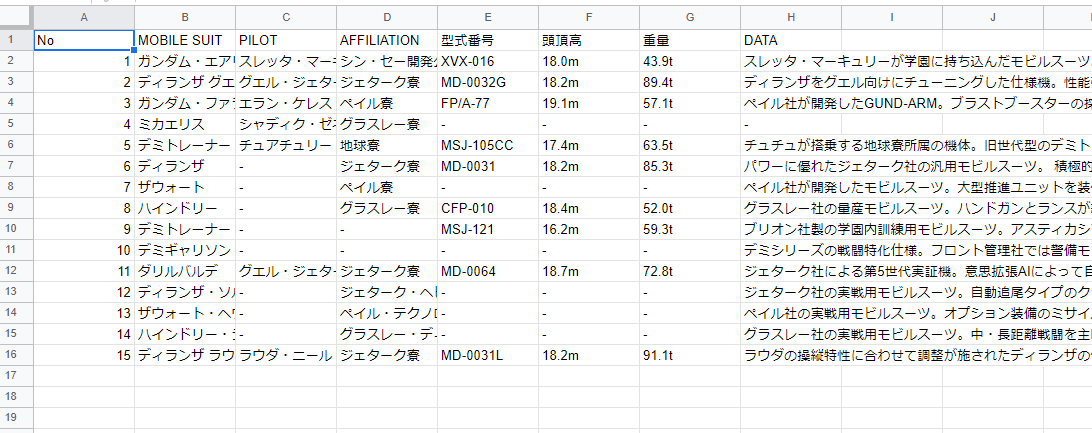This screenshot has height=433, width=1092.
Task: Select column B header
Action: [185, 17]
